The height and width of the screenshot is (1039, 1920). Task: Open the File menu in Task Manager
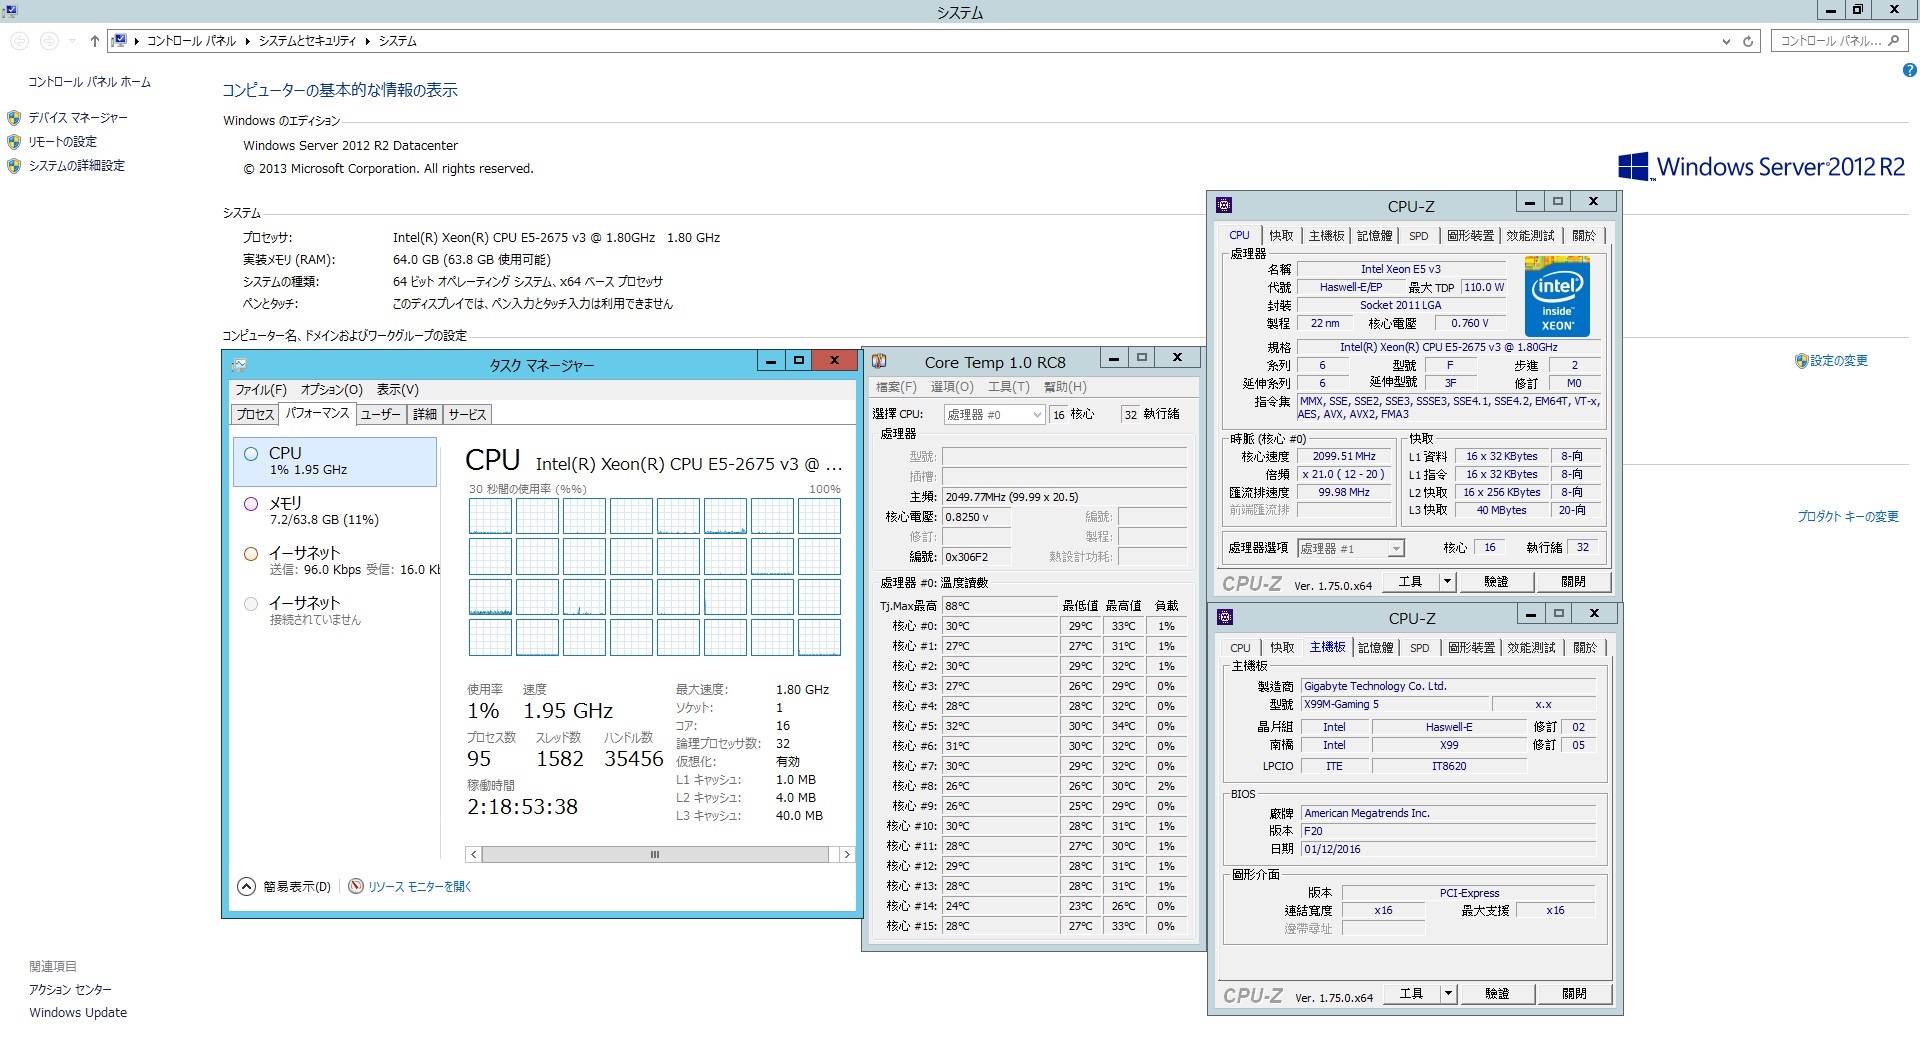click(x=261, y=390)
